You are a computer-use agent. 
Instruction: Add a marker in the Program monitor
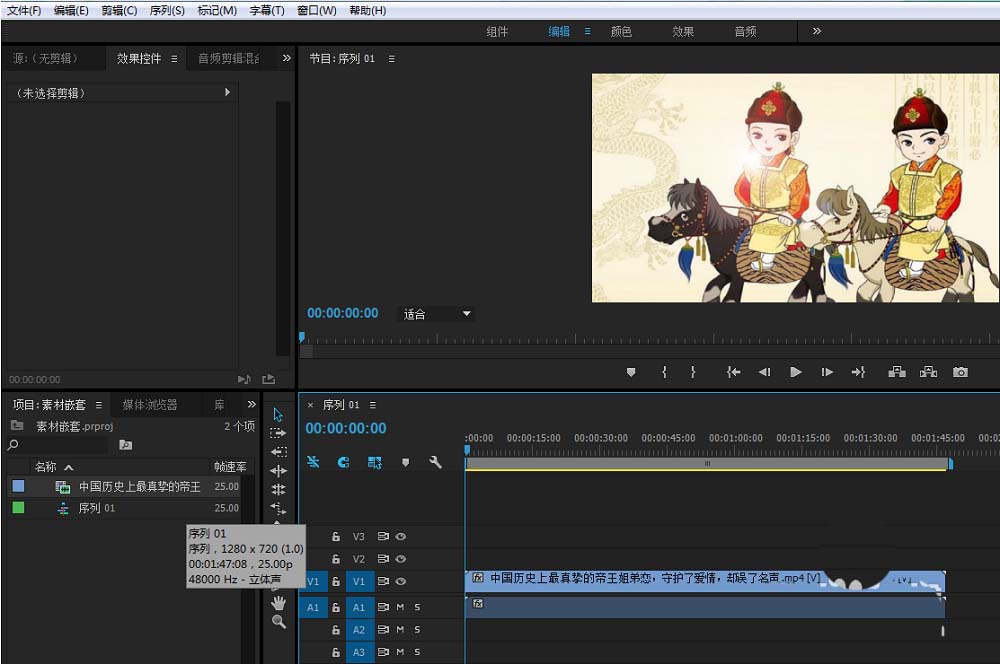[631, 372]
